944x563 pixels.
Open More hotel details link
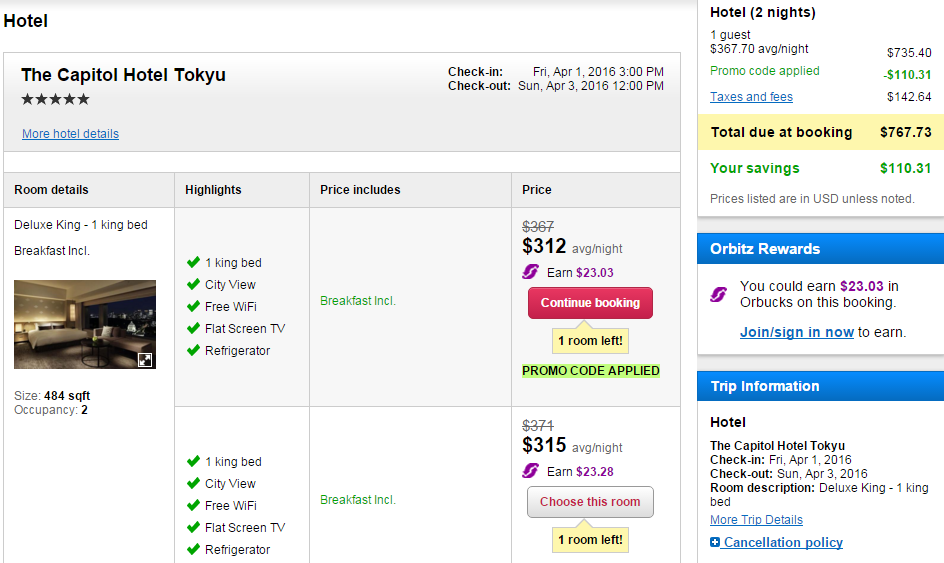pyautogui.click(x=70, y=134)
